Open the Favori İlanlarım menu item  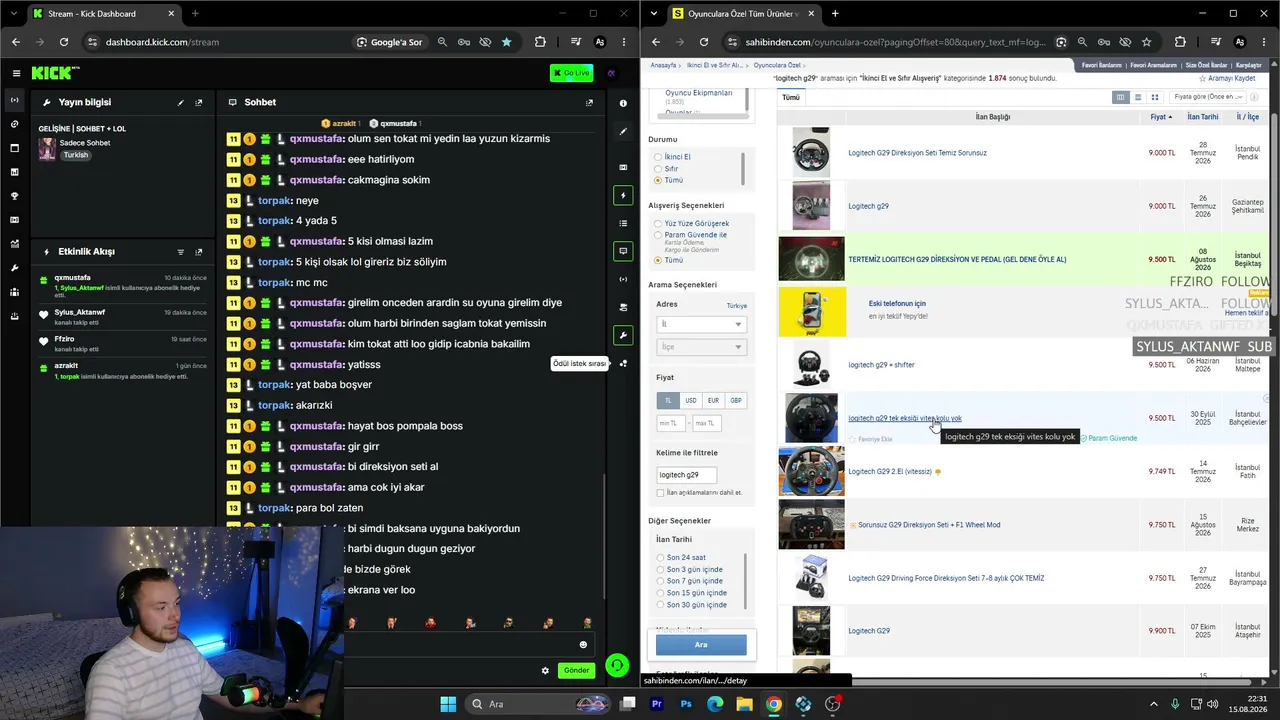tap(1102, 65)
